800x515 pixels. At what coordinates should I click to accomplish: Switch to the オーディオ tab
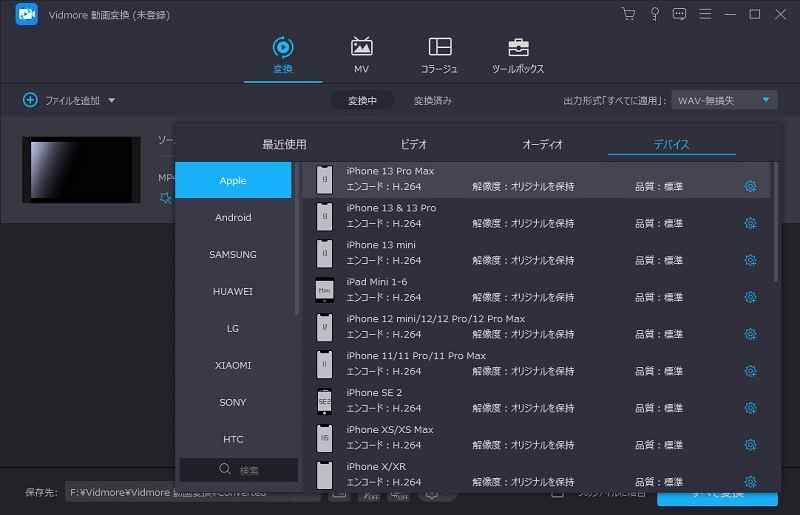(542, 144)
